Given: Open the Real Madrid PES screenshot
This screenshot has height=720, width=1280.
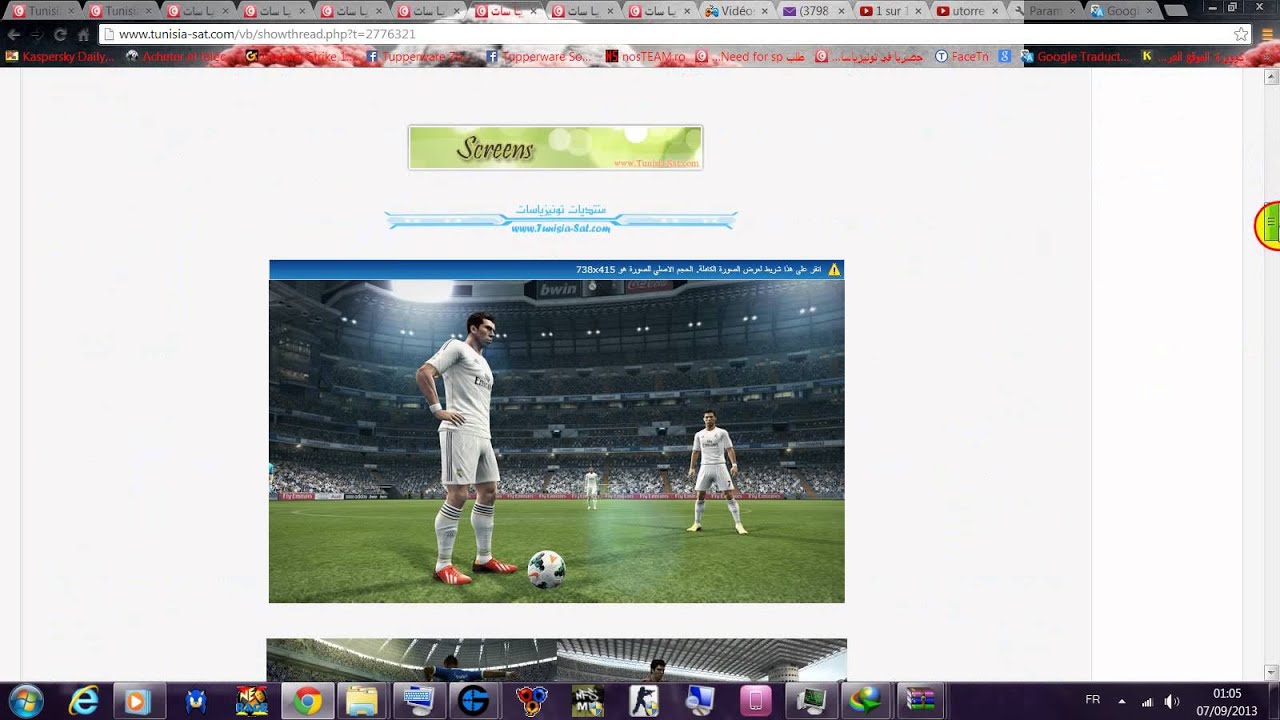Looking at the screenshot, I should tap(556, 441).
